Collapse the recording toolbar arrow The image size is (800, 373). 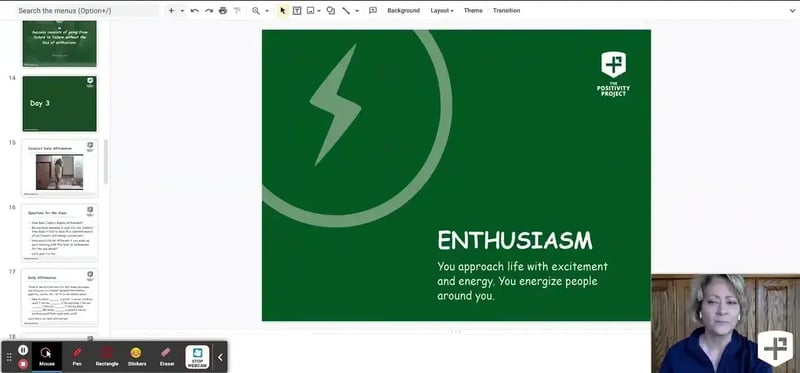coord(220,357)
